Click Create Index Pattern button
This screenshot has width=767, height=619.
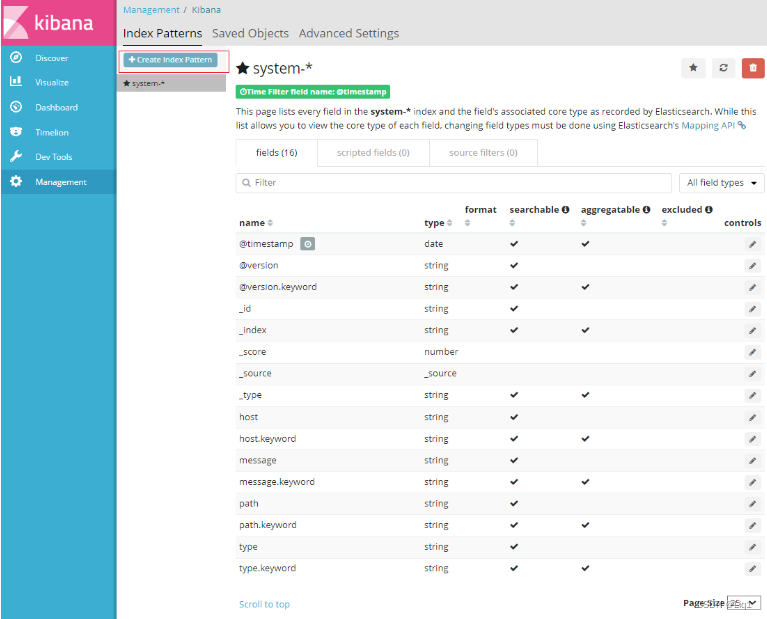[x=170, y=60]
